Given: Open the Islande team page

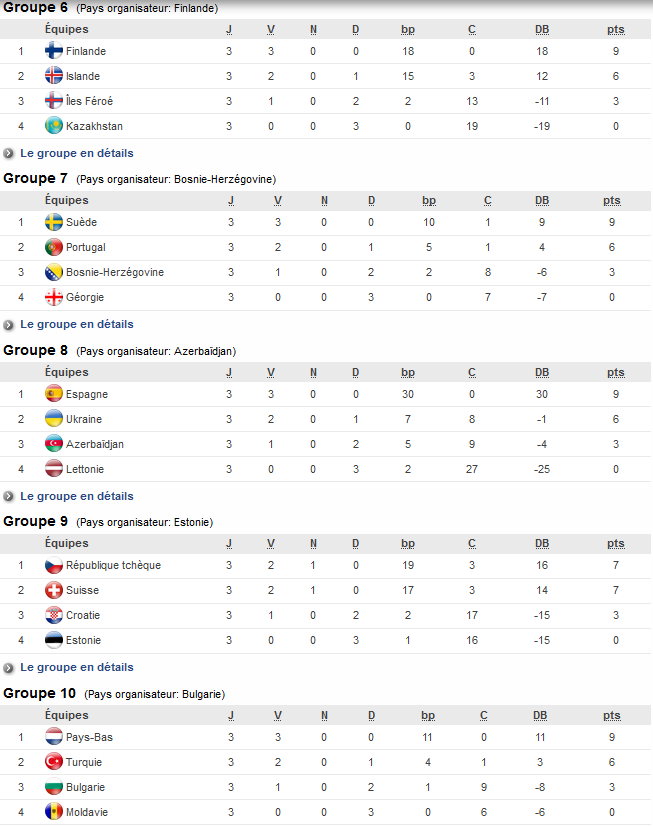Looking at the screenshot, I should tap(84, 75).
